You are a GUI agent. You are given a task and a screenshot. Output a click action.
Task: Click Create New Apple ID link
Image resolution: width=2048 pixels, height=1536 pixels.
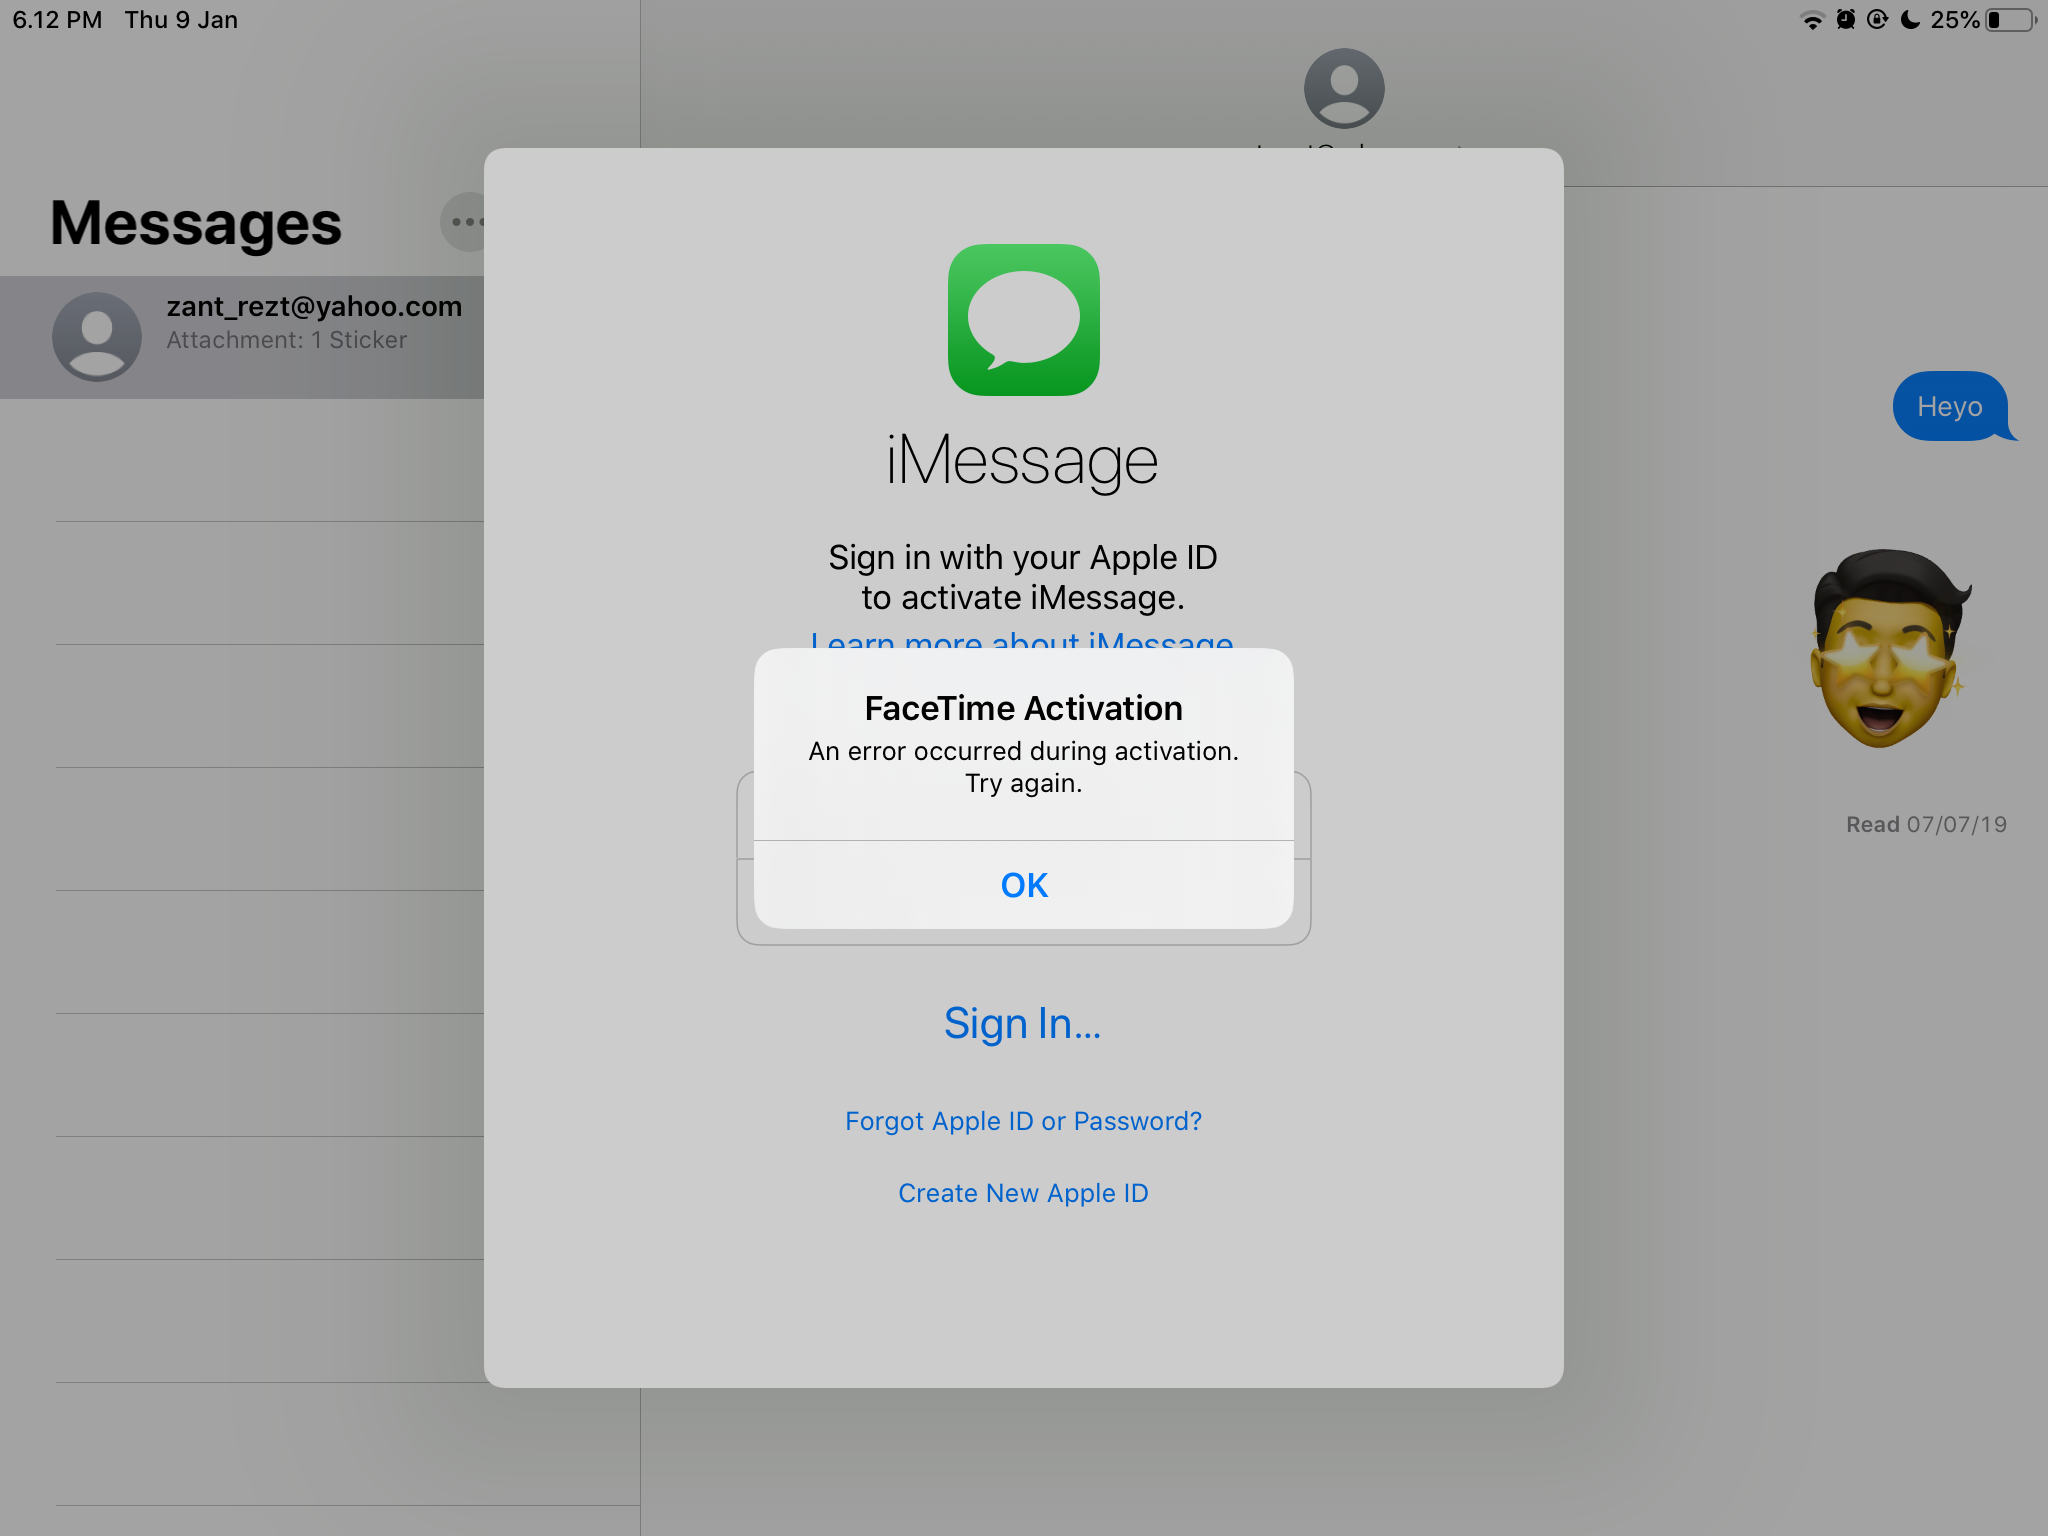[x=1022, y=1192]
